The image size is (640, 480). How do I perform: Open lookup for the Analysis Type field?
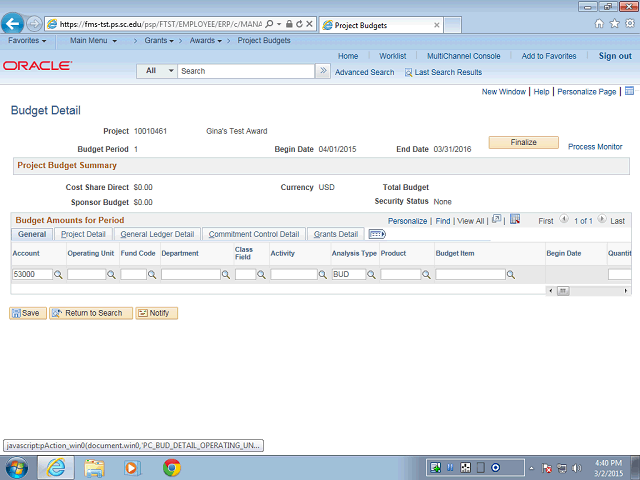[371, 275]
